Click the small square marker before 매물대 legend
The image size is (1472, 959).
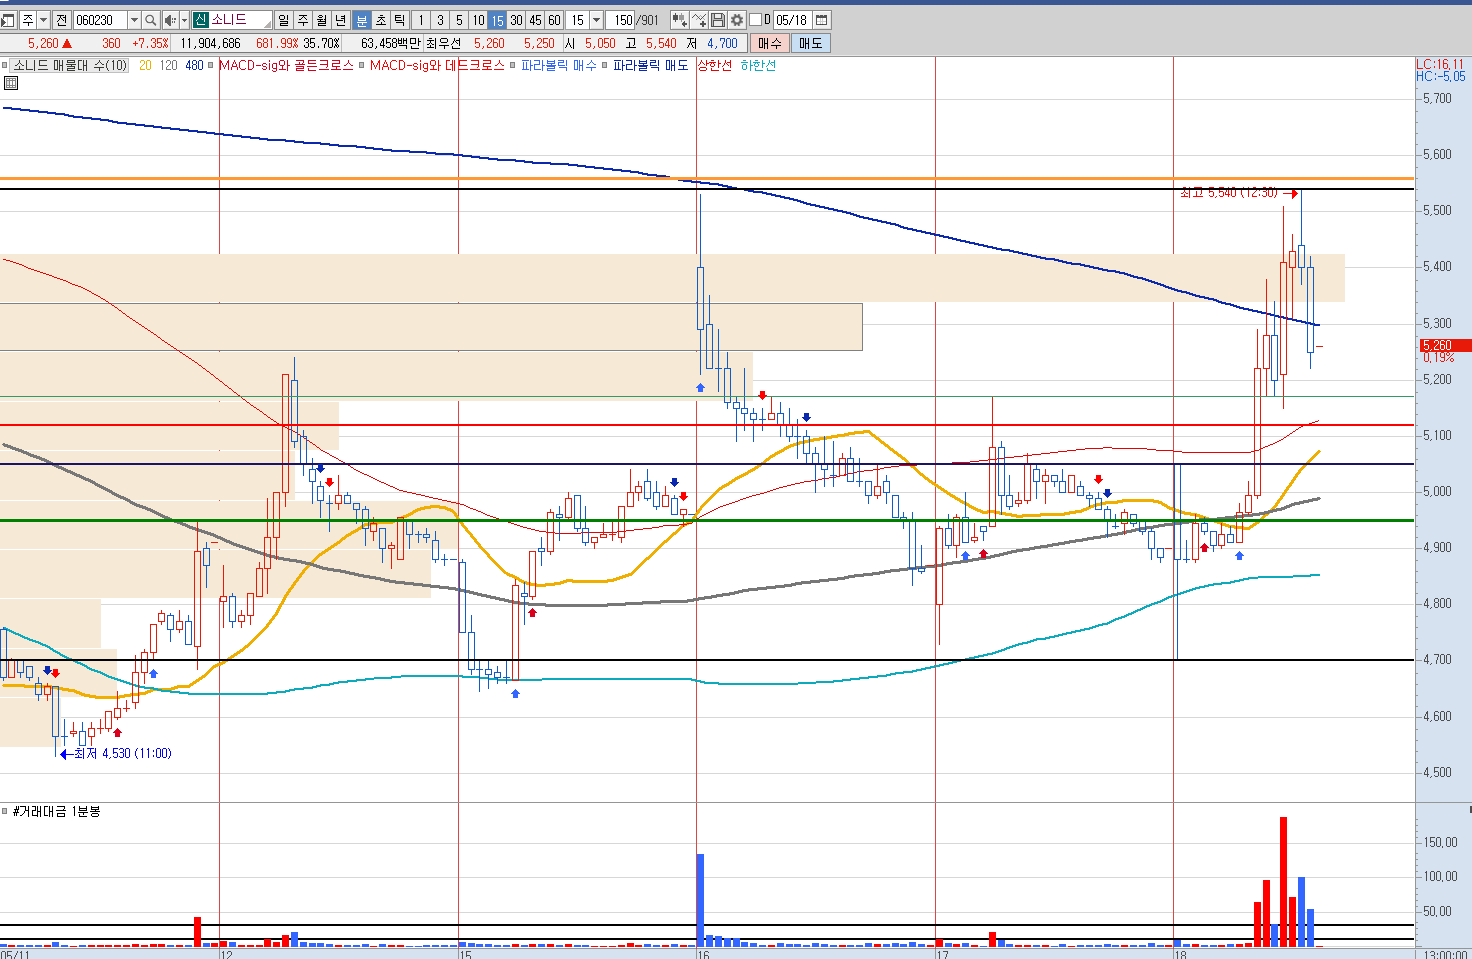point(5,65)
